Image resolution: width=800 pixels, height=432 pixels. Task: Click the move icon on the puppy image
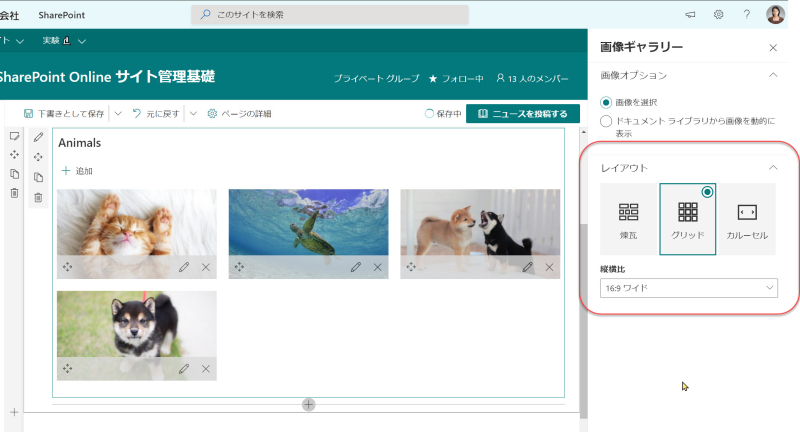[67, 369]
